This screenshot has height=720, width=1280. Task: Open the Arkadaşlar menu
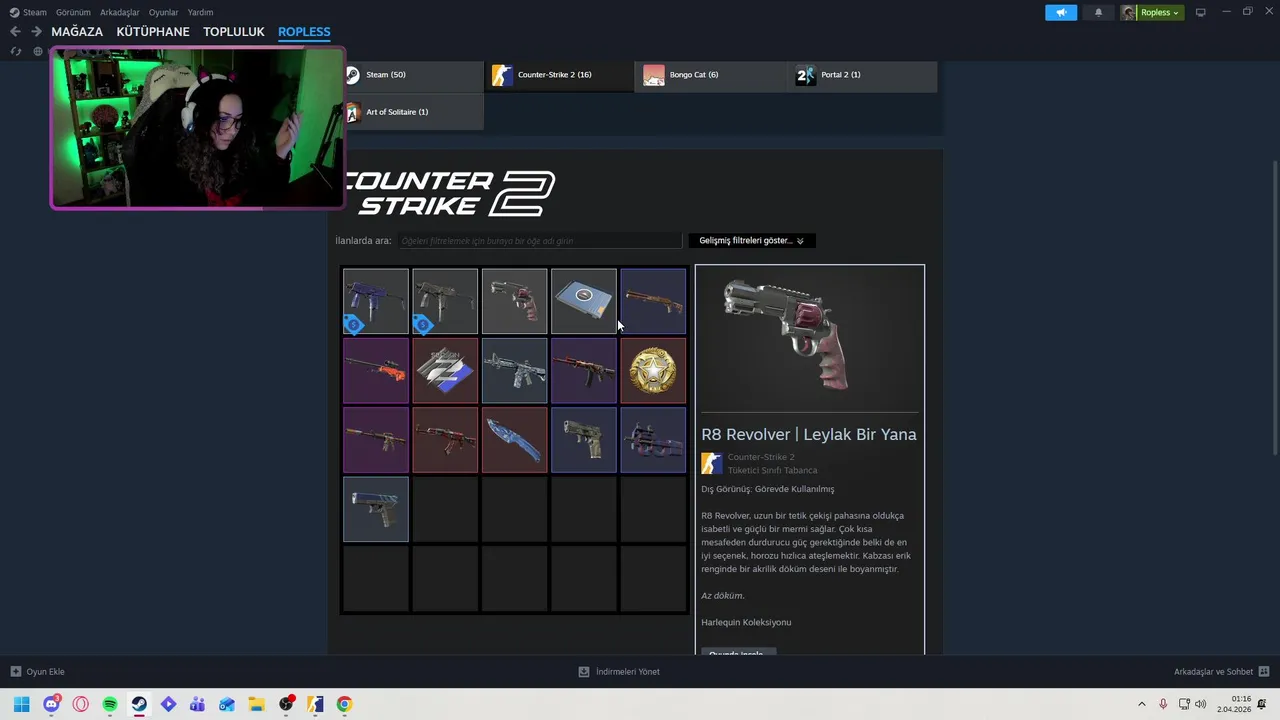119,12
